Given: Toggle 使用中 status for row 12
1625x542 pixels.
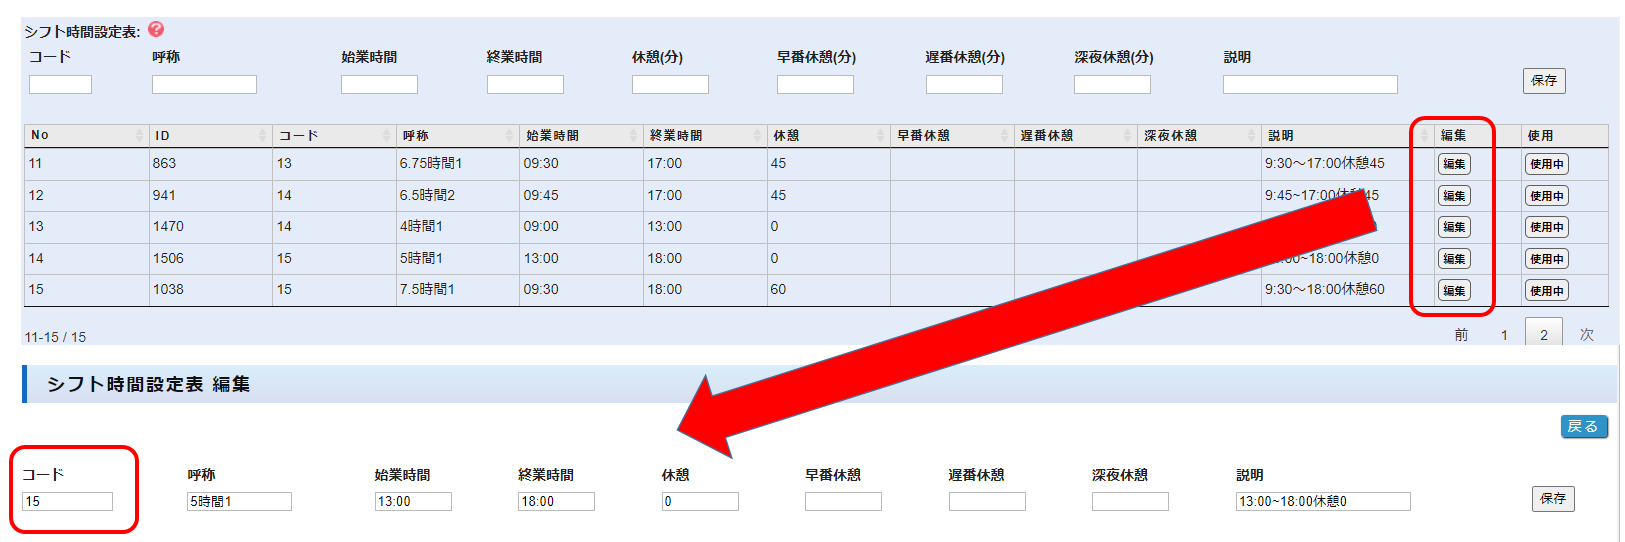Looking at the screenshot, I should tap(1546, 196).
